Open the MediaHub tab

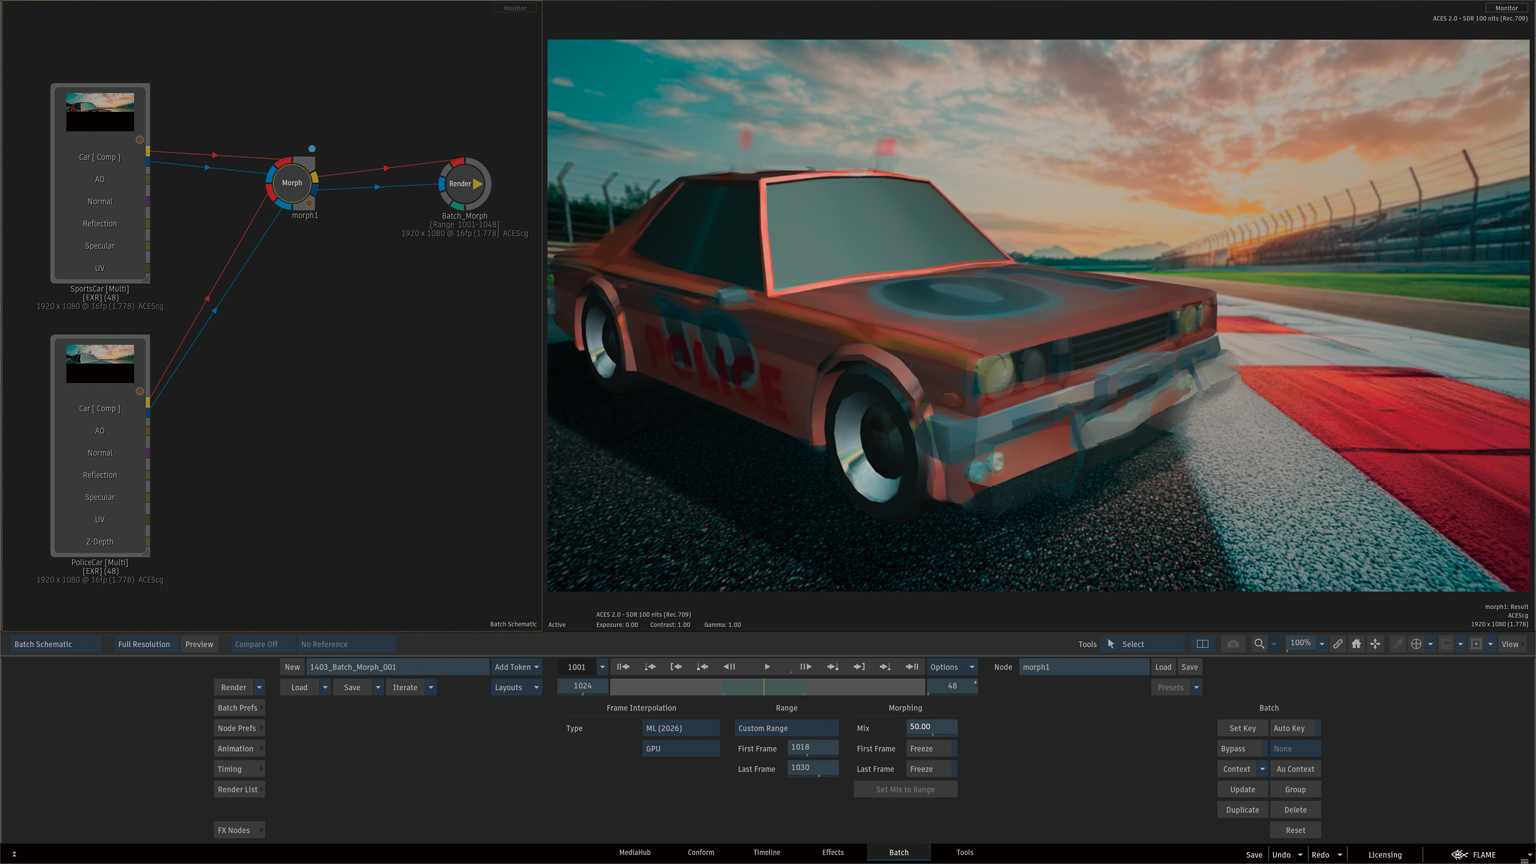point(634,853)
